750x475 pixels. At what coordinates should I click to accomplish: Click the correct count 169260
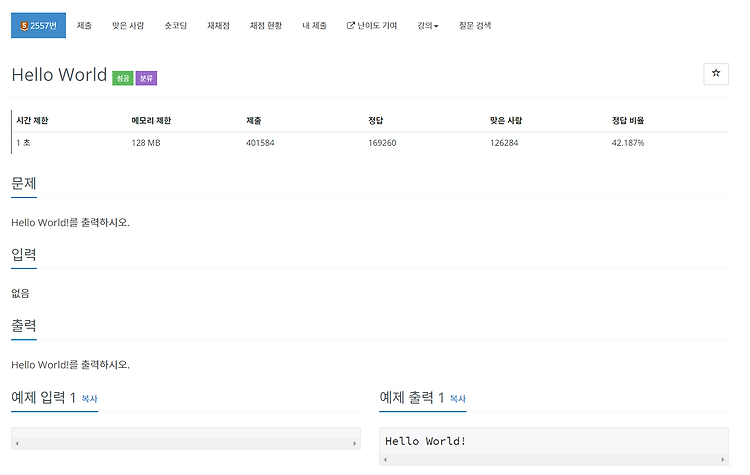[382, 143]
